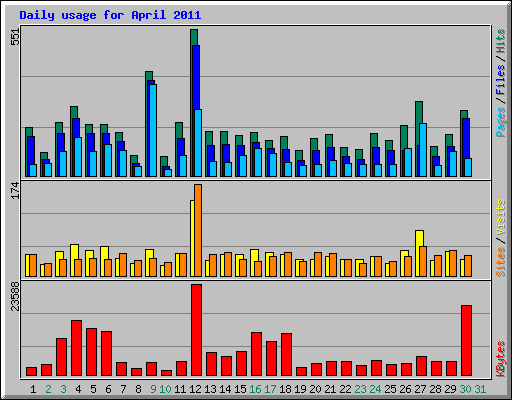Viewport: 512px width, 400px height.
Task: Click day 8 on the x-axis
Action: click(138, 389)
